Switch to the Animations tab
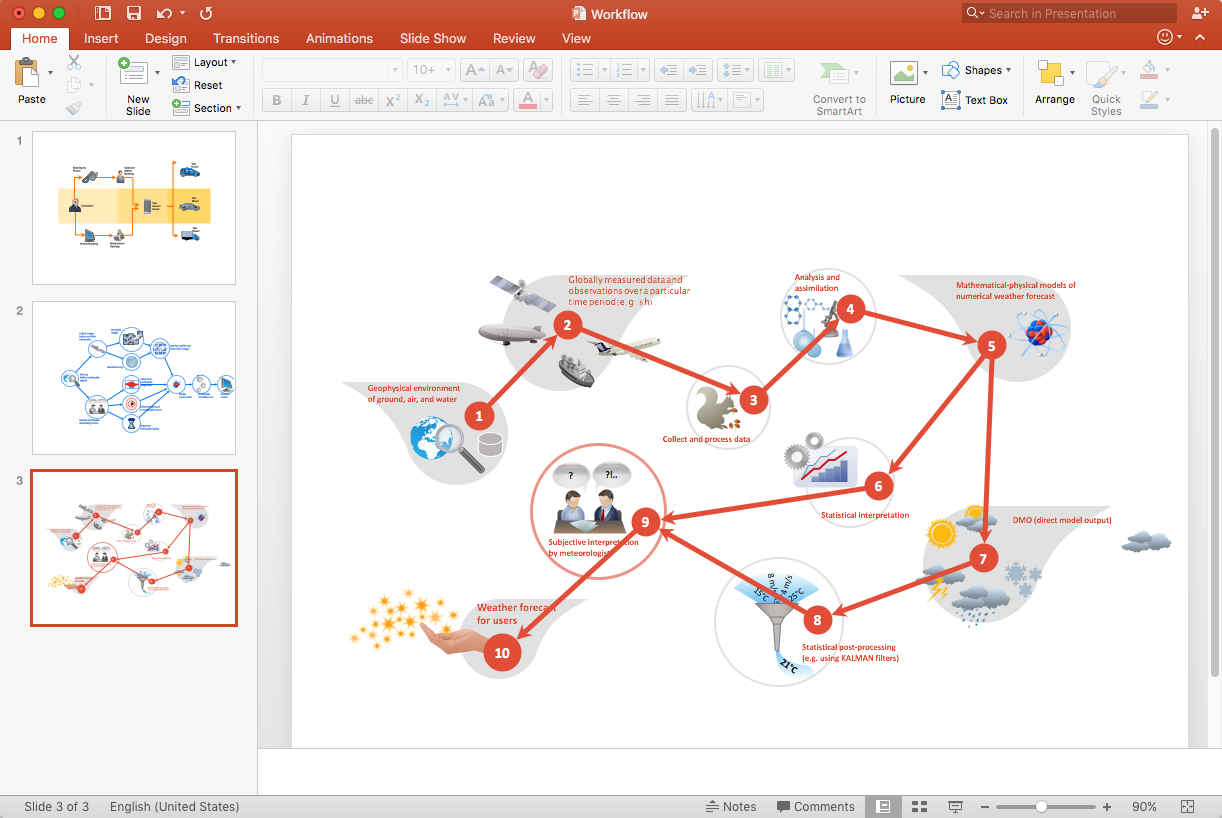Viewport: 1222px width, 818px height. (x=339, y=38)
